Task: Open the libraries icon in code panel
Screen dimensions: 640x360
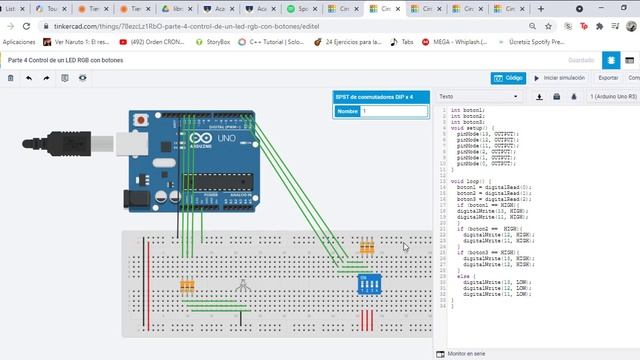Action: (x=556, y=97)
